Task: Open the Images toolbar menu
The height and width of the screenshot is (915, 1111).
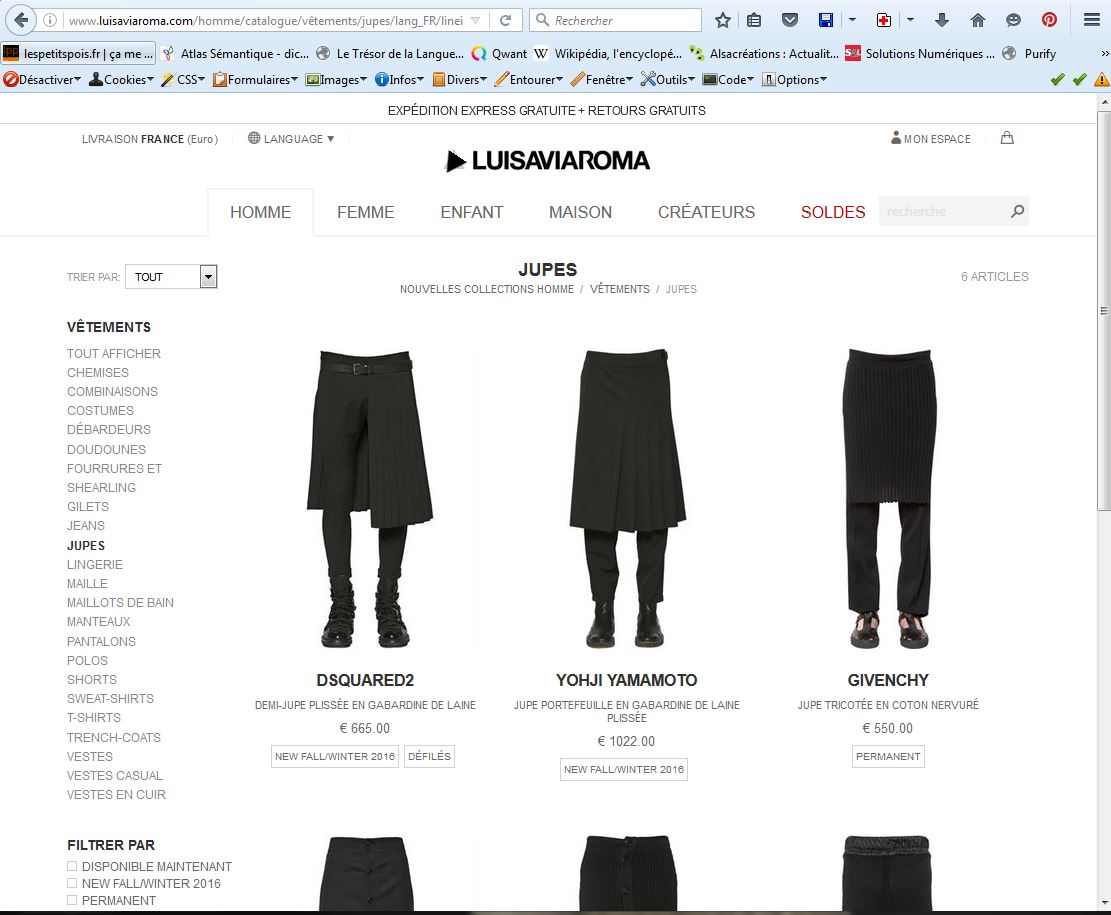Action: [x=336, y=79]
